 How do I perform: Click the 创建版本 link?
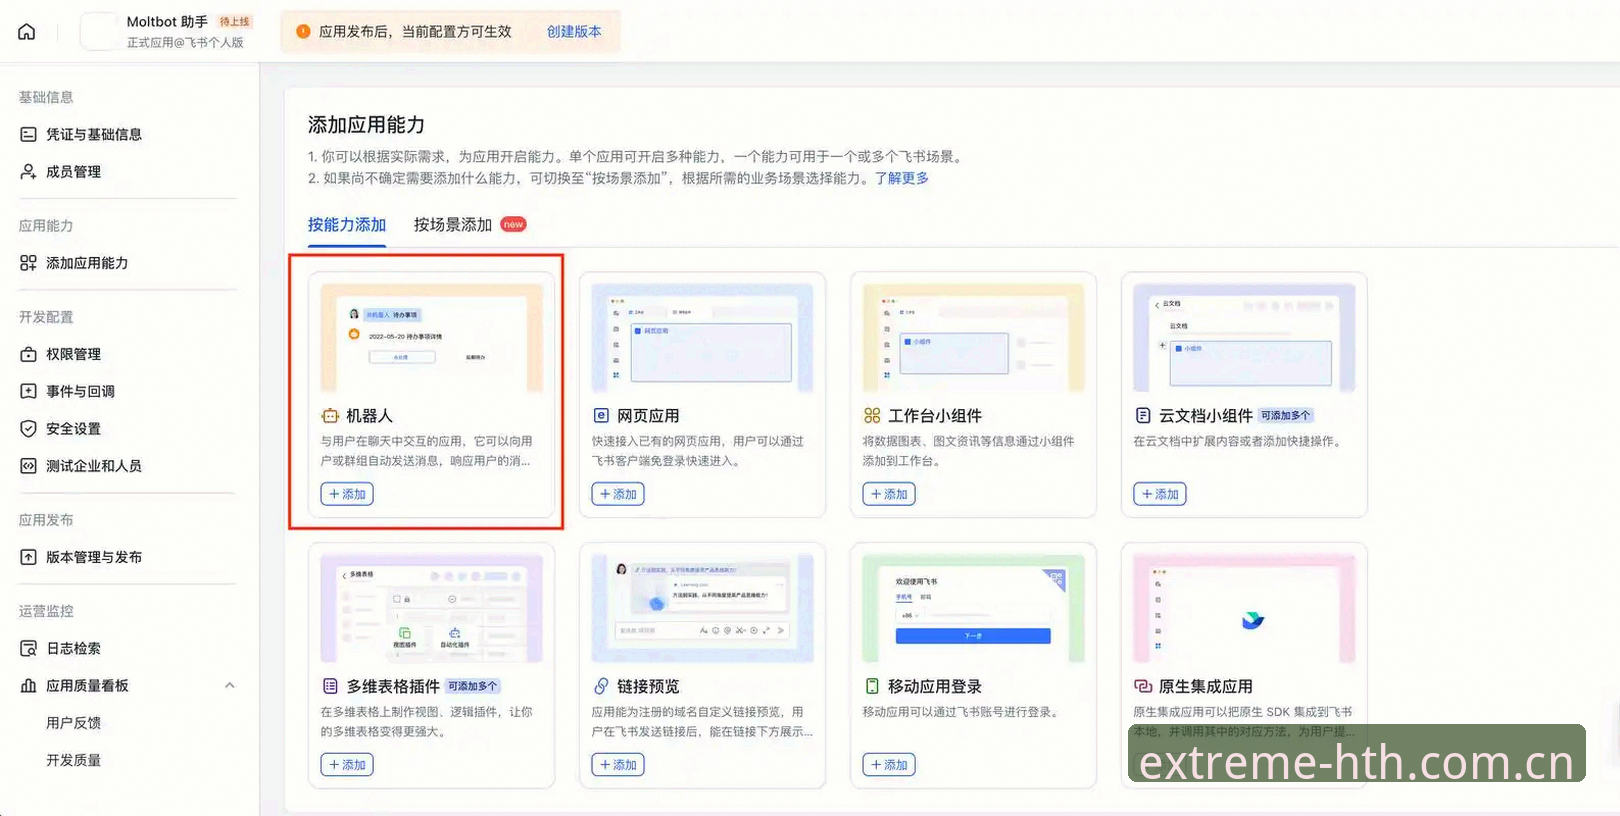coord(574,31)
